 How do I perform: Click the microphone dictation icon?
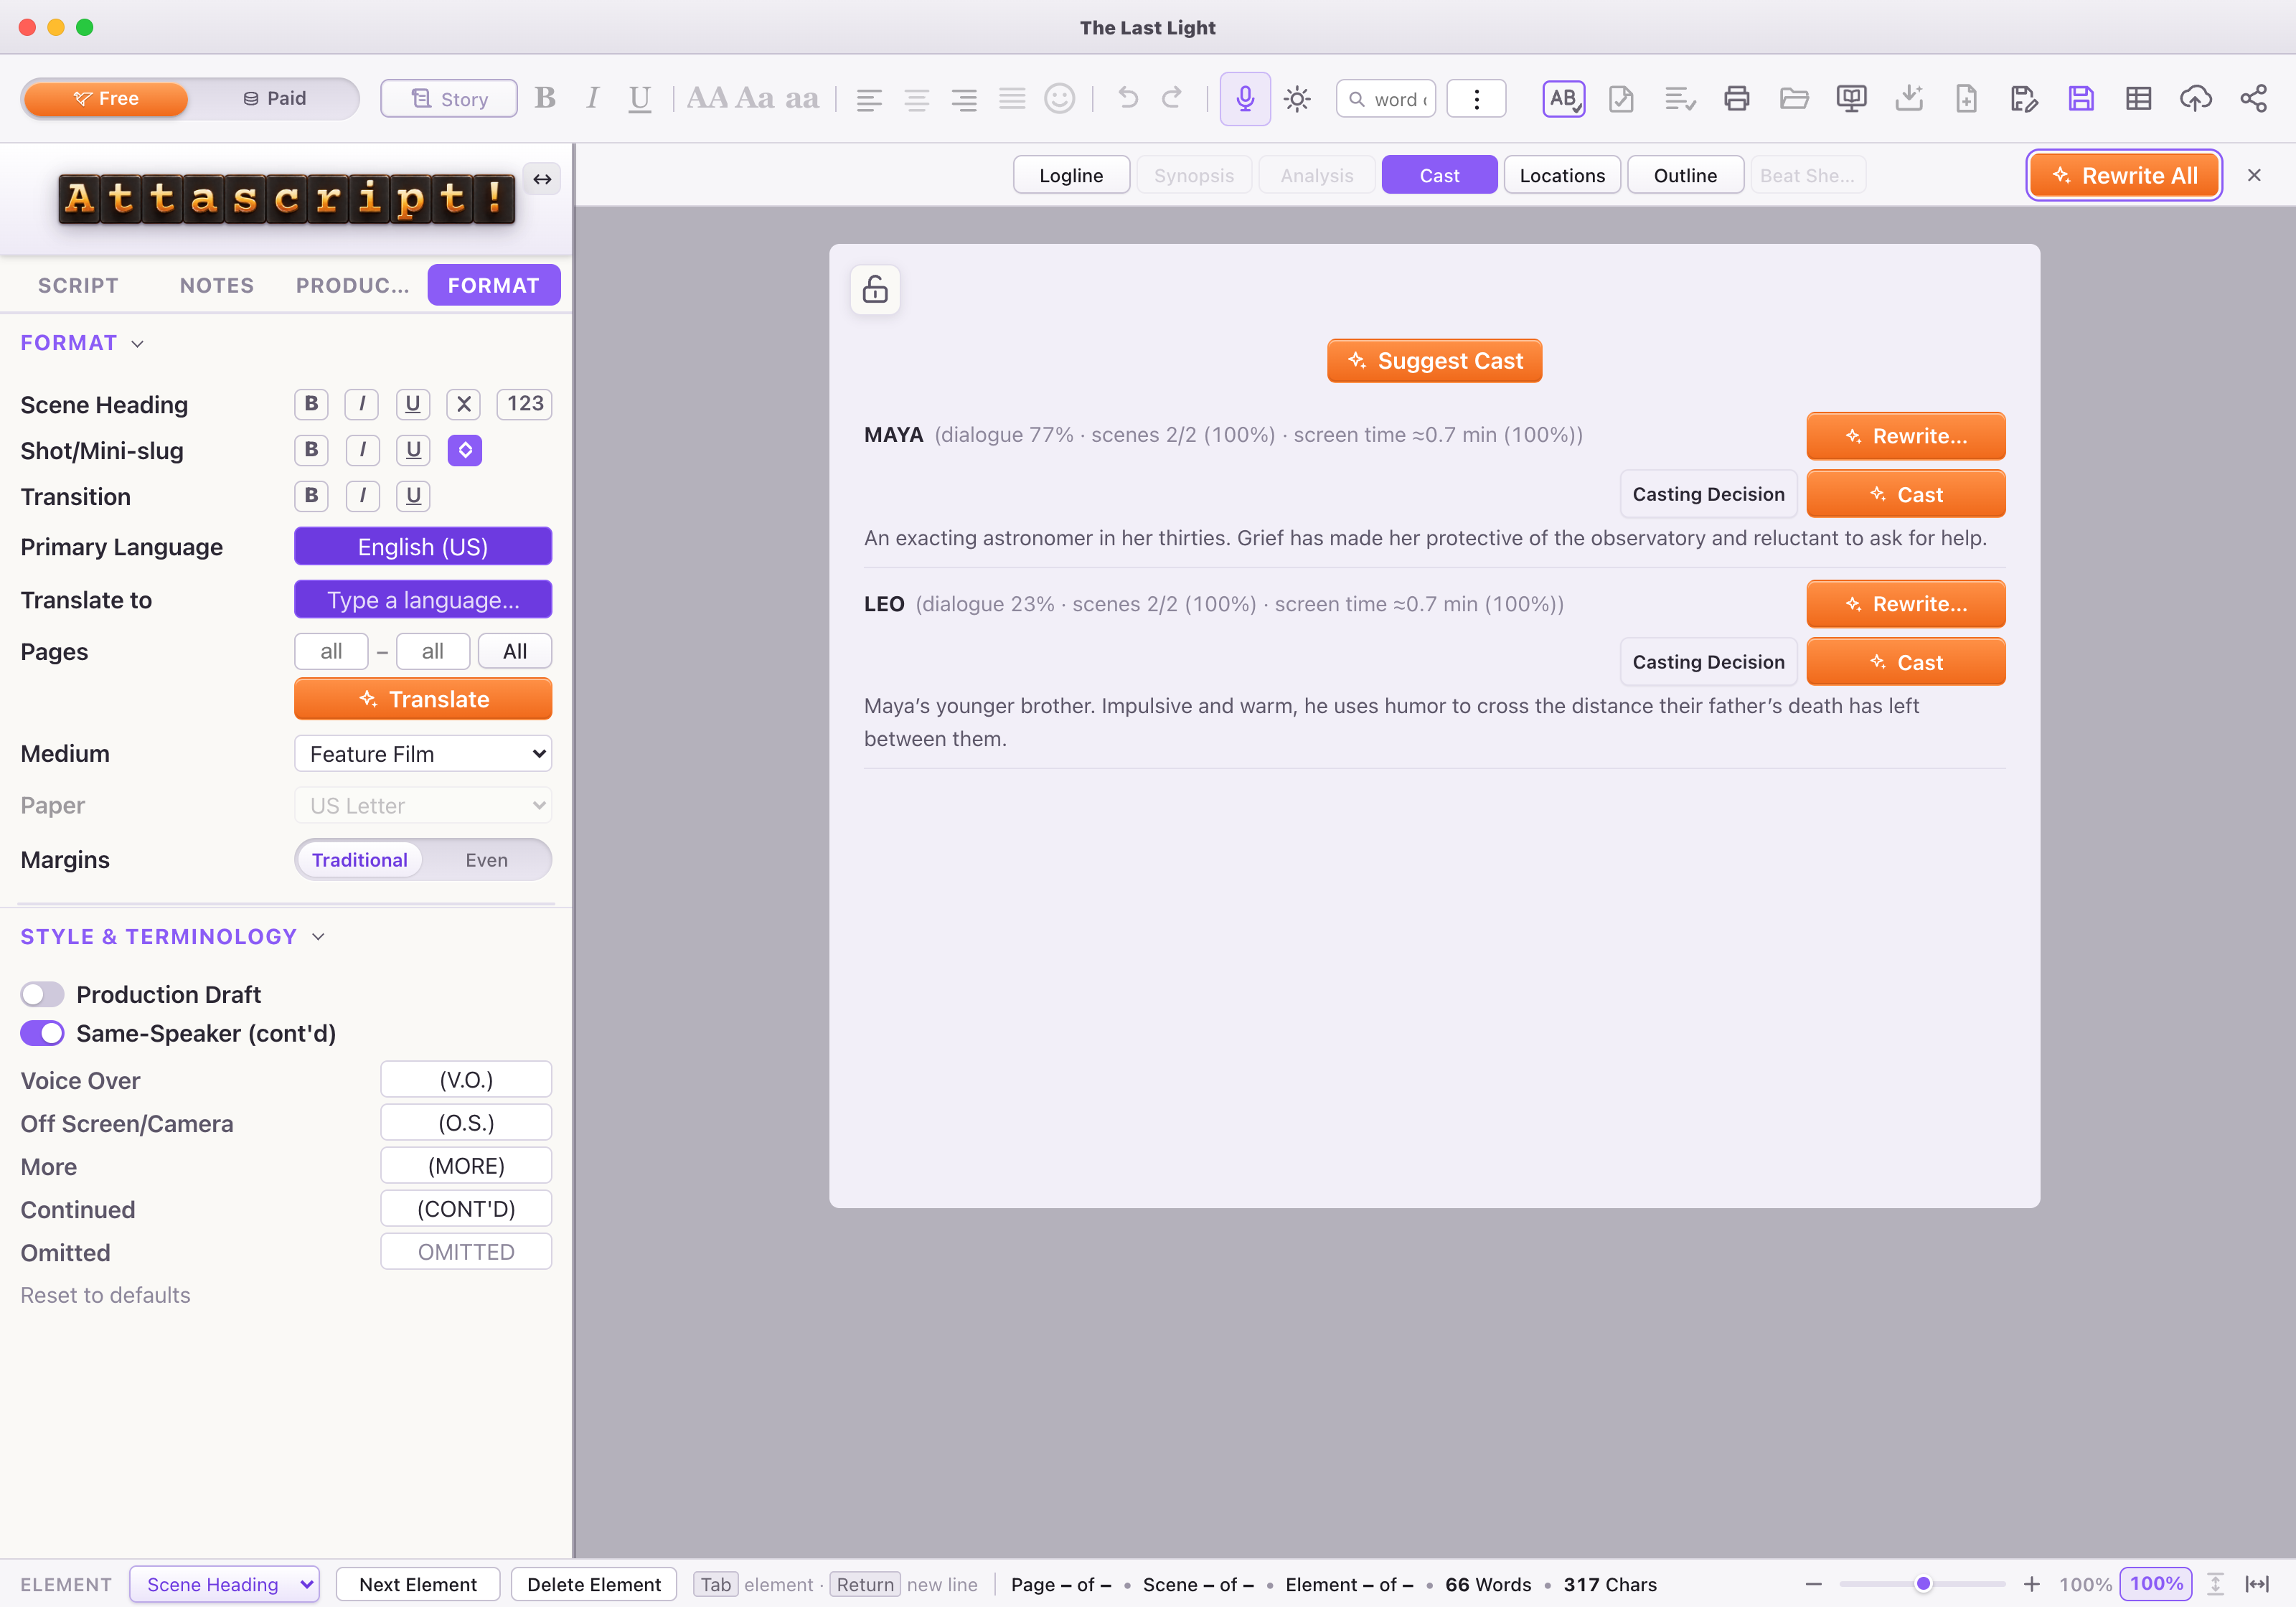pyautogui.click(x=1244, y=98)
